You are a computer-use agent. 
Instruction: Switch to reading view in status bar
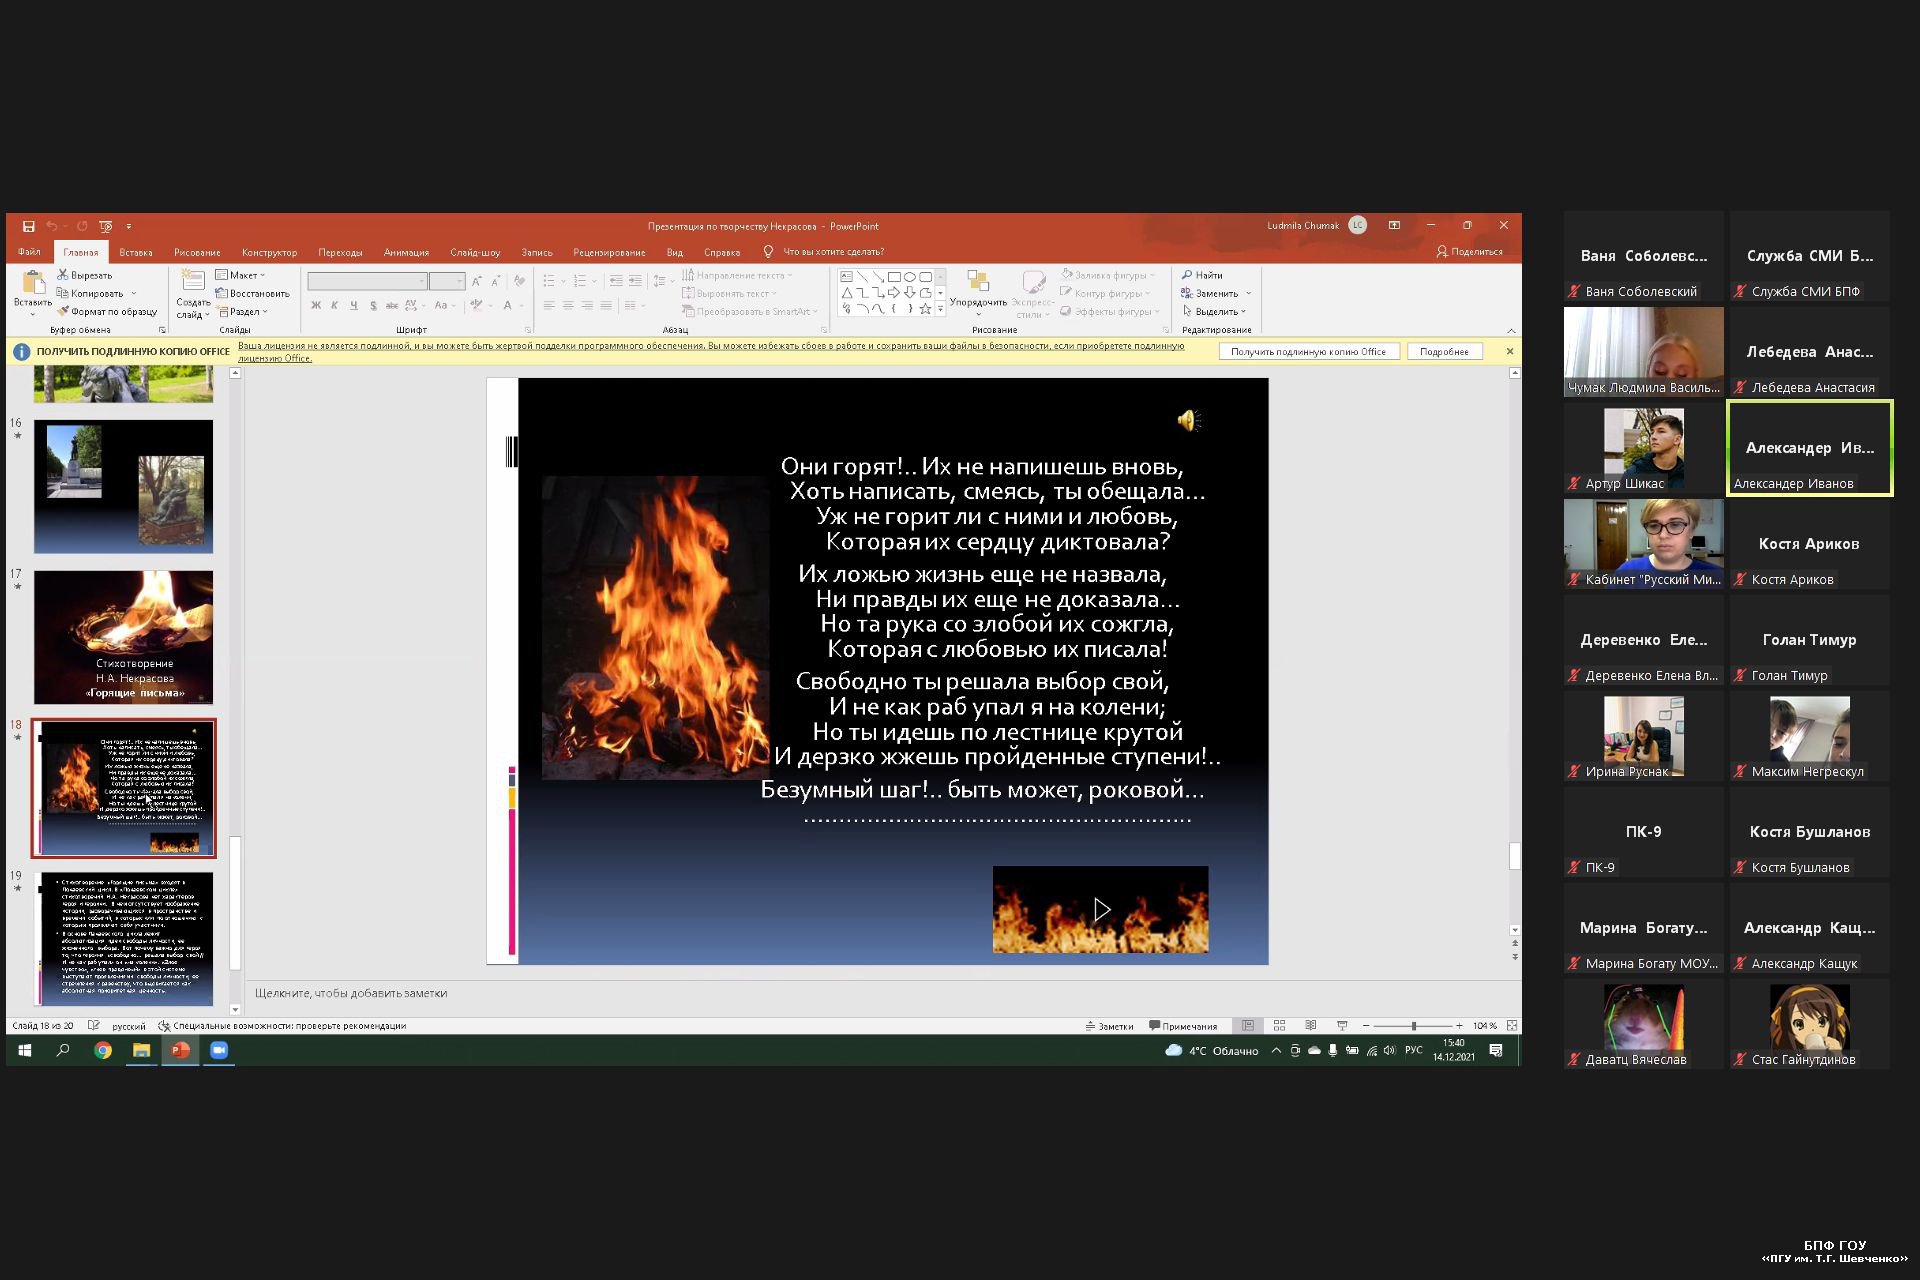[x=1310, y=1025]
